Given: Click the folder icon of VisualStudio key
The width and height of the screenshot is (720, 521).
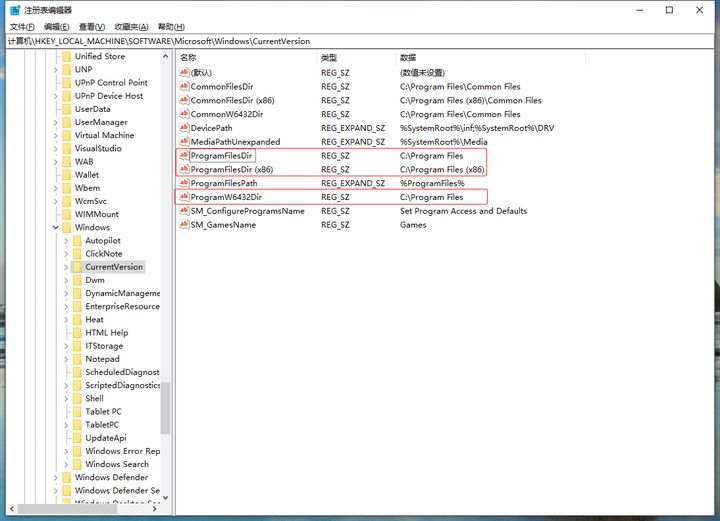Looking at the screenshot, I should coord(67,149).
